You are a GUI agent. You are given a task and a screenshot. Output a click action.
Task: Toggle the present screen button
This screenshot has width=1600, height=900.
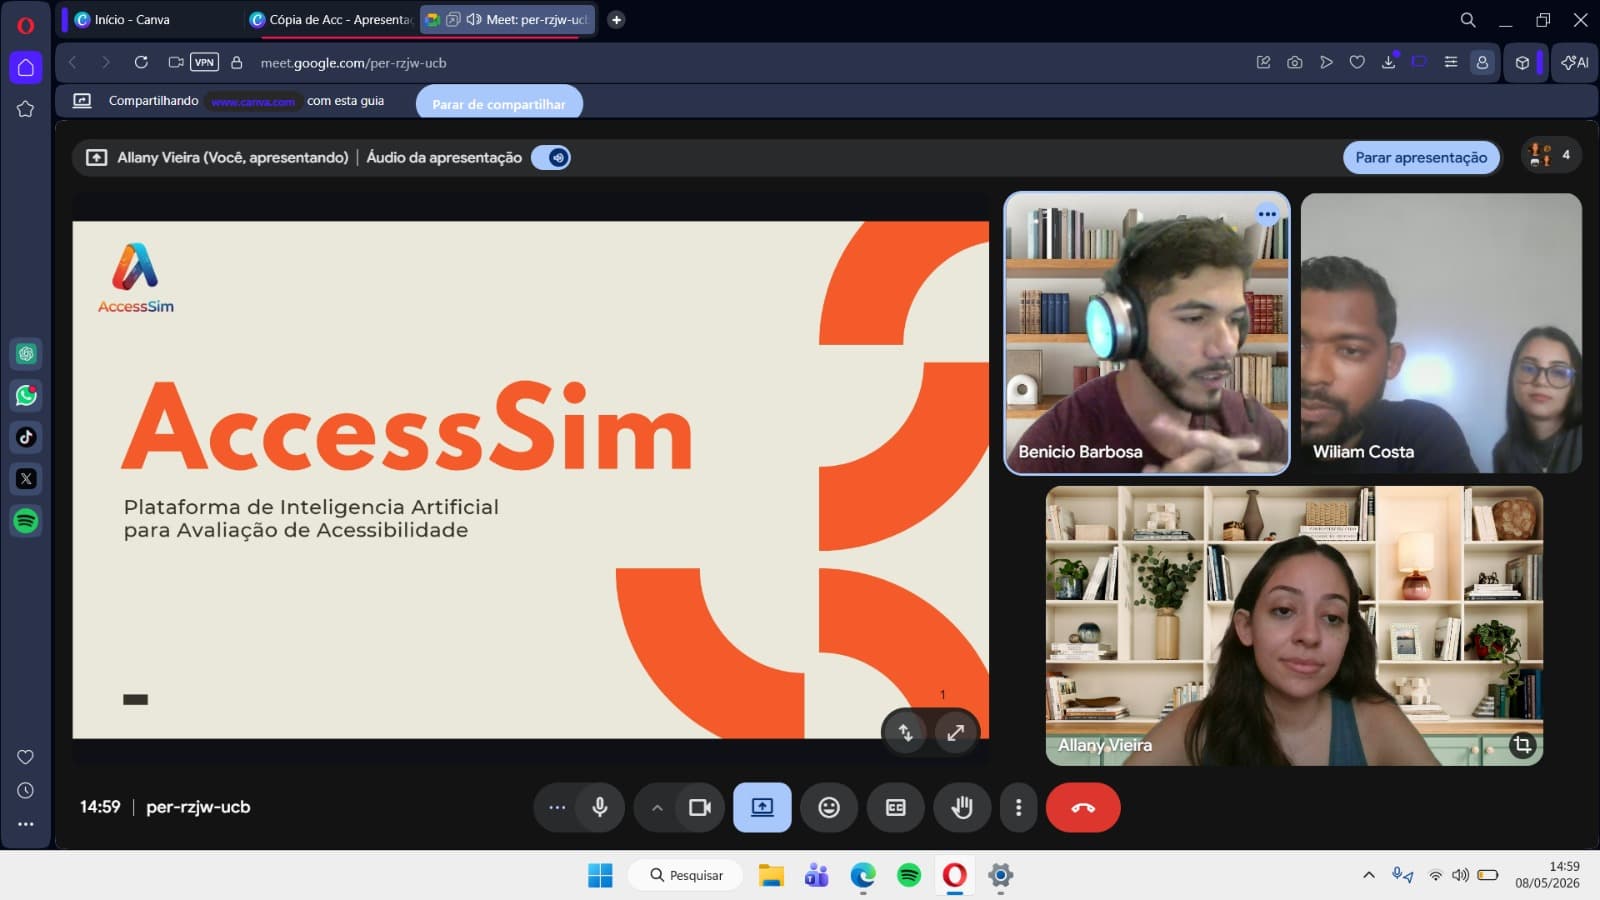762,807
